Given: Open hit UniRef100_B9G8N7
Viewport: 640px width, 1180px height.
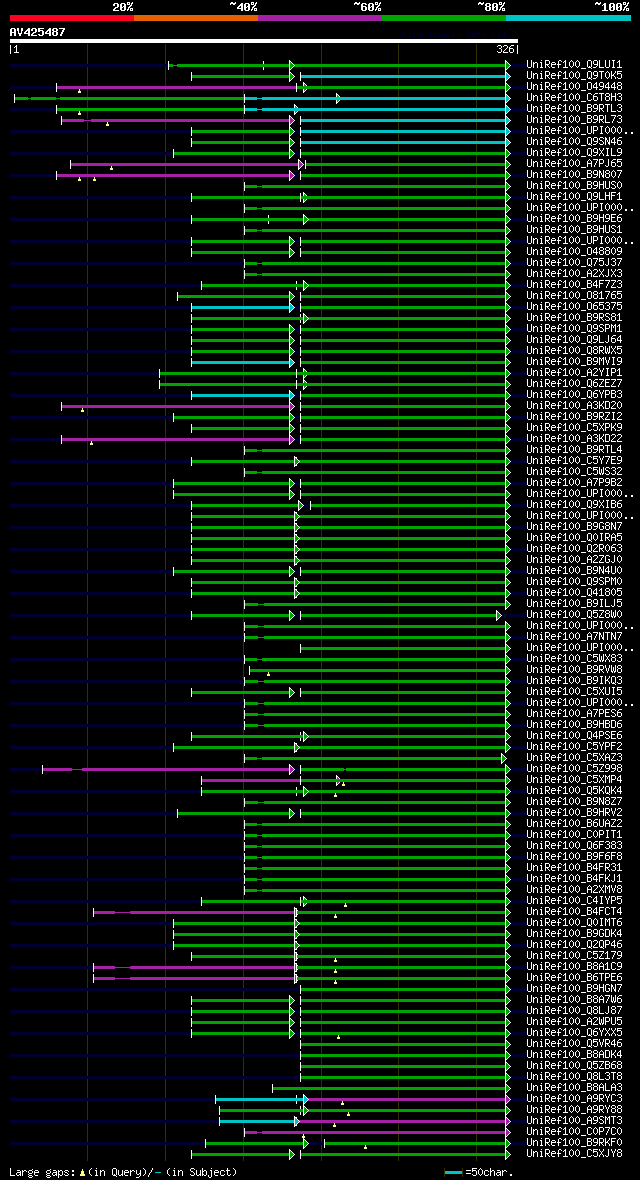Looking at the screenshot, I should tap(574, 527).
